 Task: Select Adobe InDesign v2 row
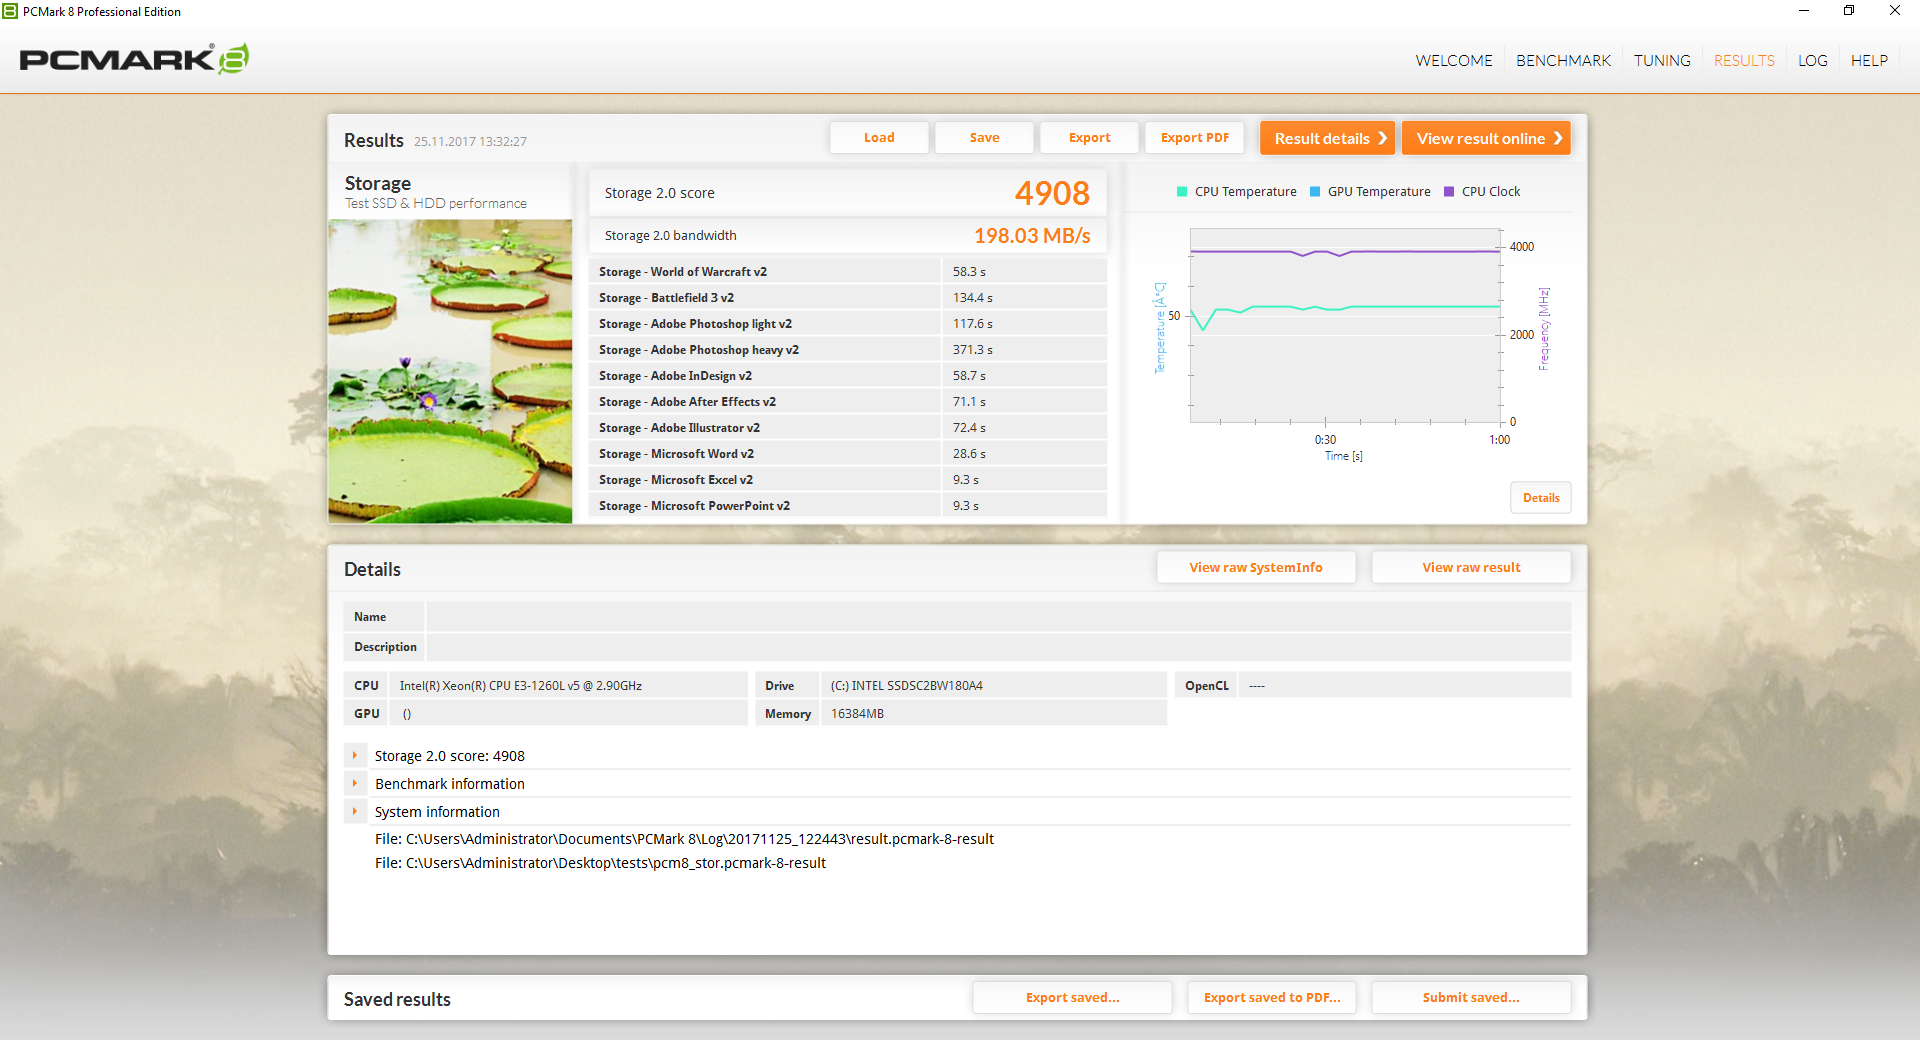coord(848,376)
